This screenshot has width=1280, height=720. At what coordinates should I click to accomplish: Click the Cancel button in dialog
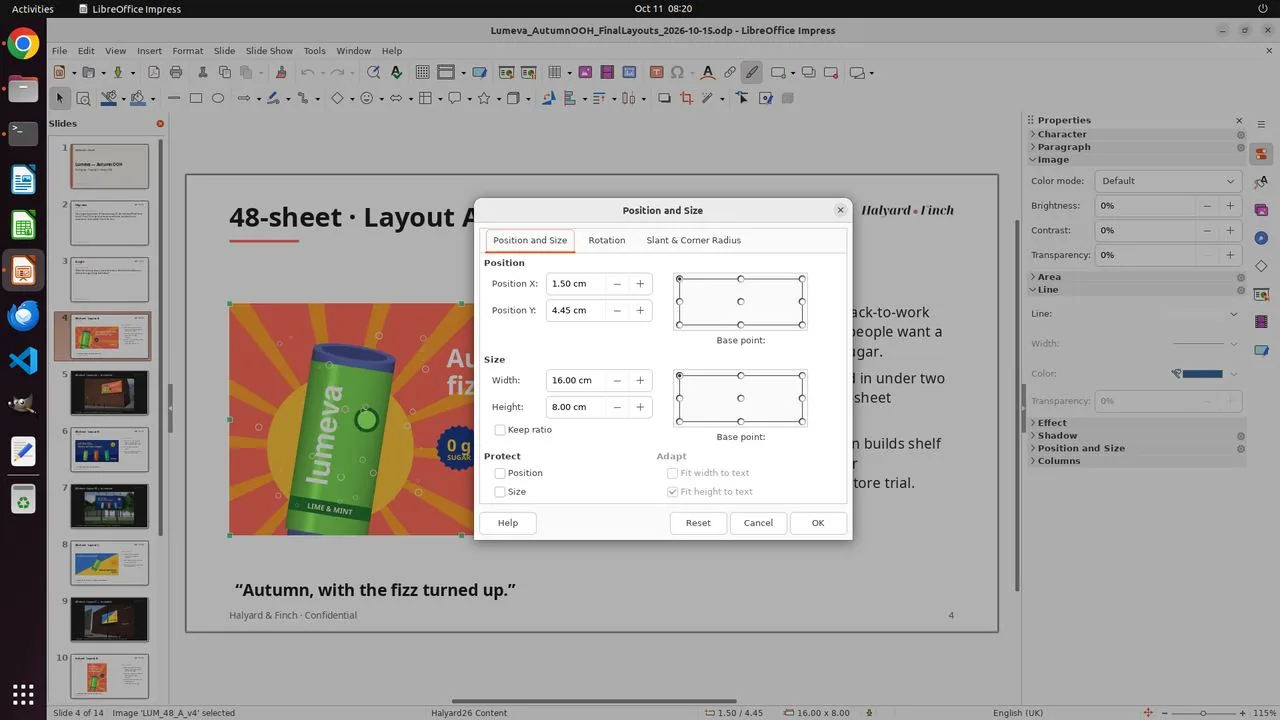tap(758, 523)
